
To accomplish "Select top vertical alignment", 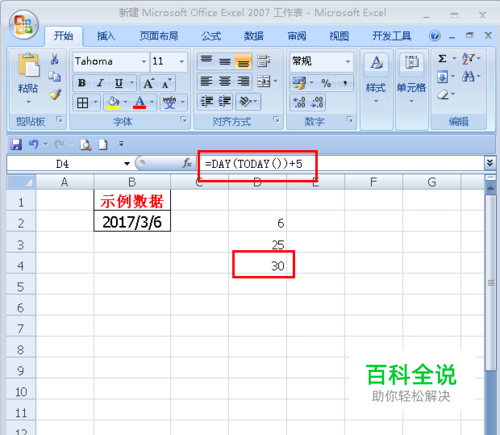I will (206, 61).
